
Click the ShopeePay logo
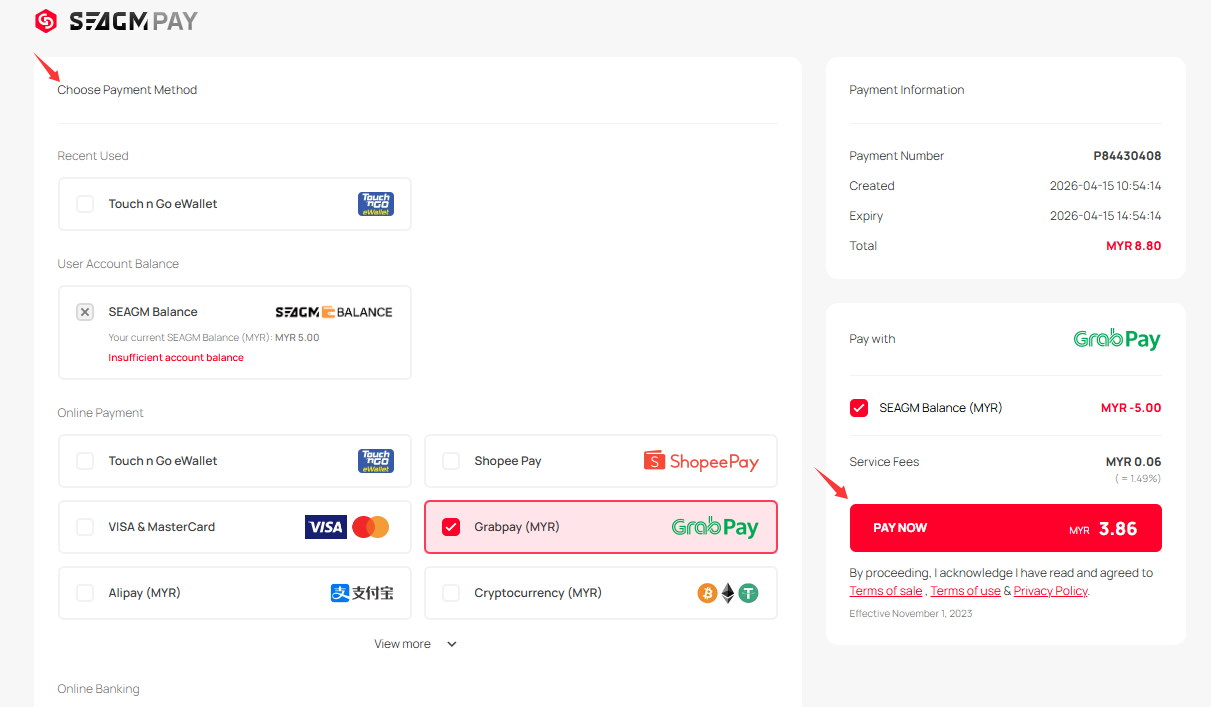(700, 461)
